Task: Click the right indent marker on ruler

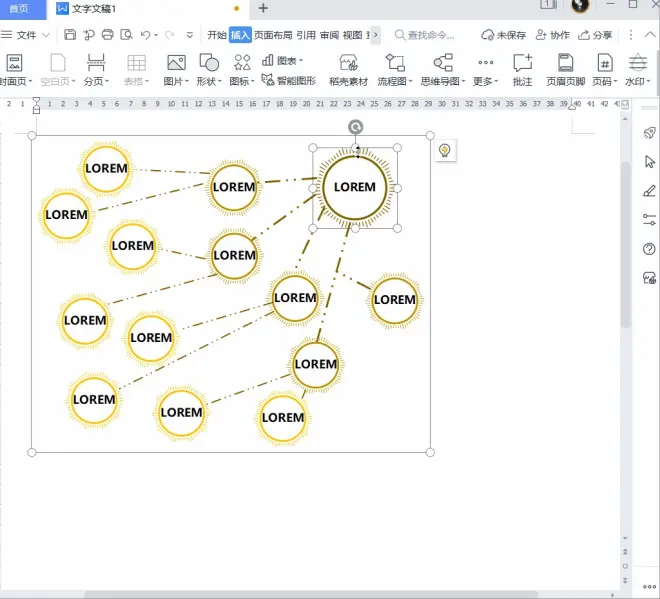Action: pos(572,105)
